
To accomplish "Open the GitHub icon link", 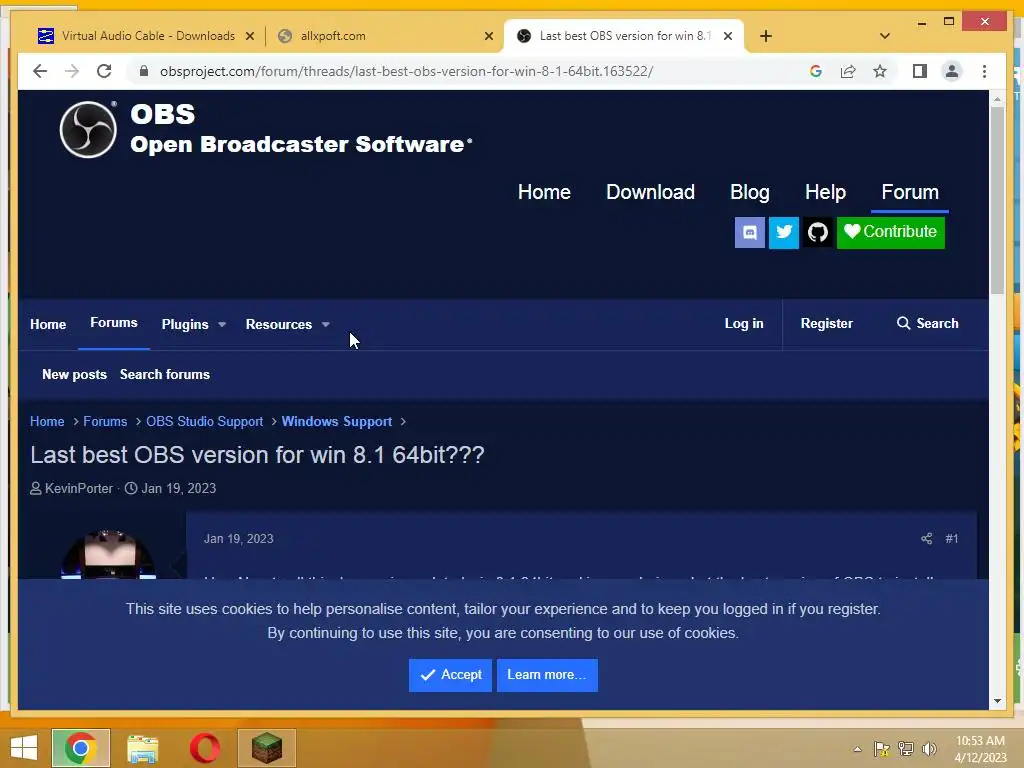I will 818,232.
